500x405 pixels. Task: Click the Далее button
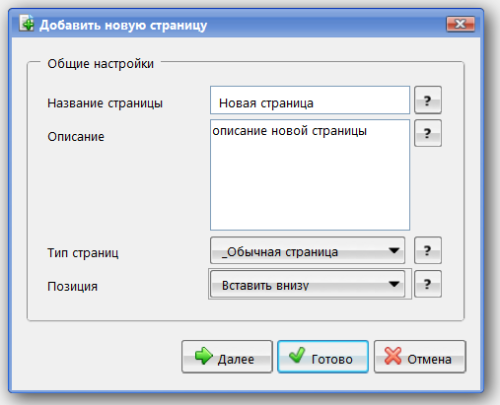click(x=227, y=357)
